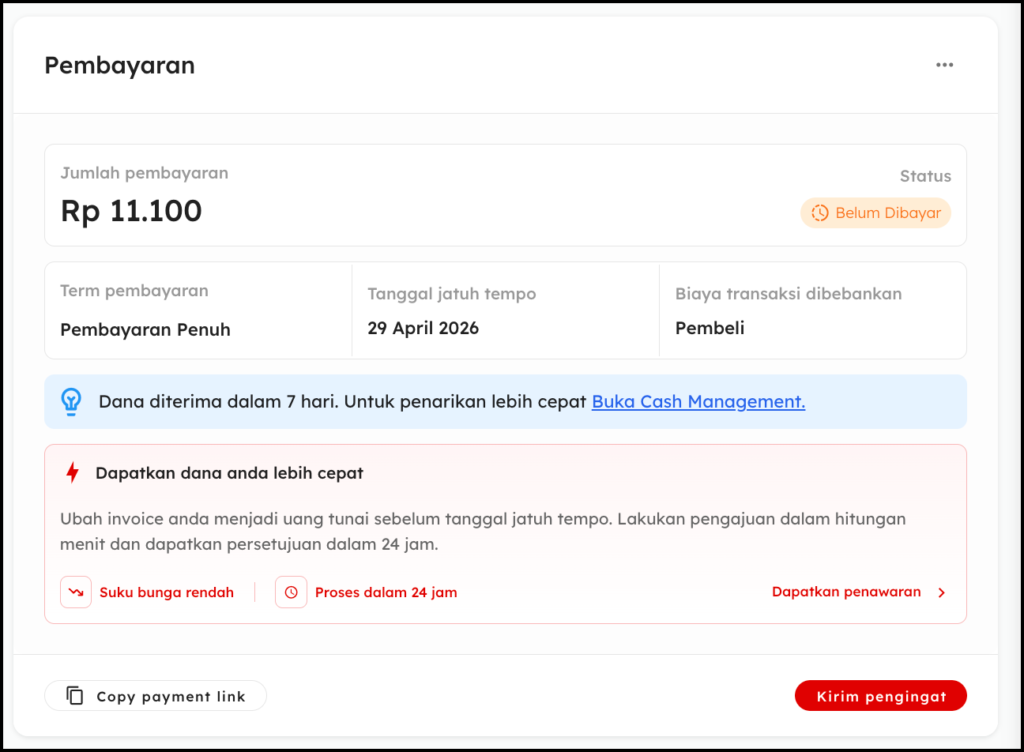
Task: Click the Pembeli transaction fee value
Action: click(710, 328)
